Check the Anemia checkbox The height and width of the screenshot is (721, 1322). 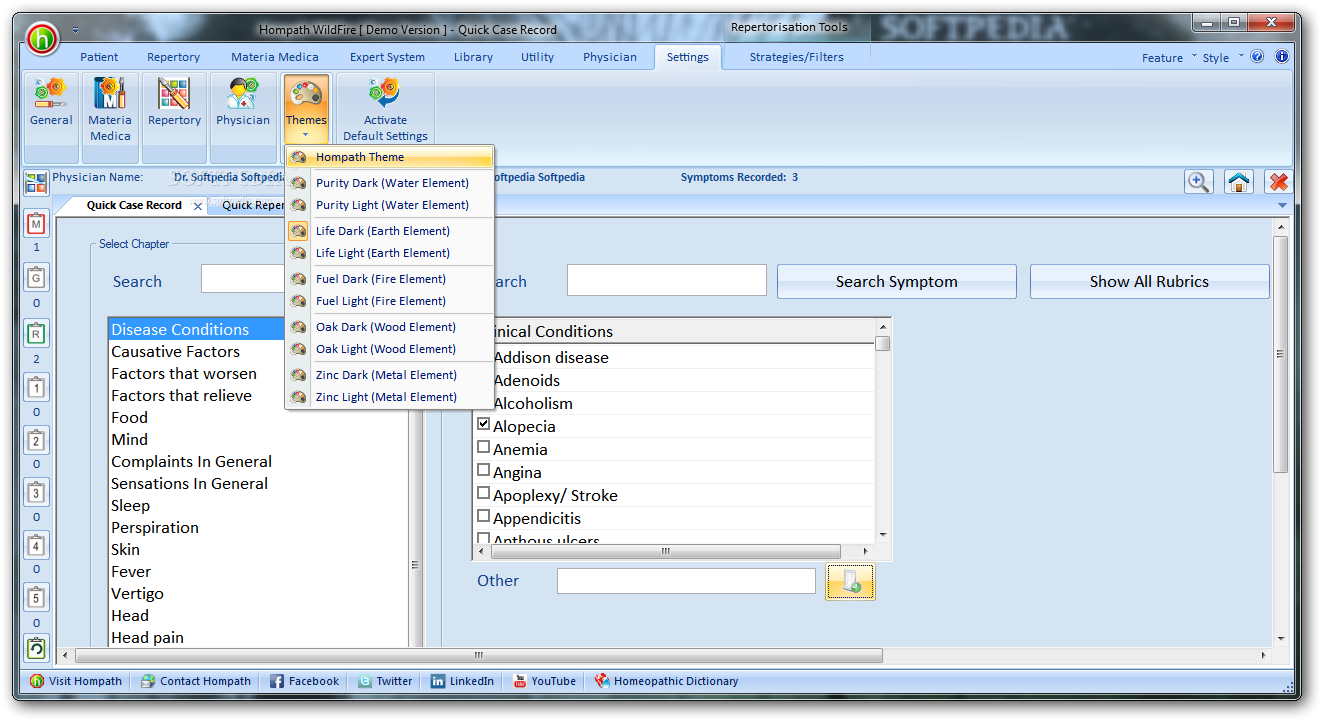(484, 447)
